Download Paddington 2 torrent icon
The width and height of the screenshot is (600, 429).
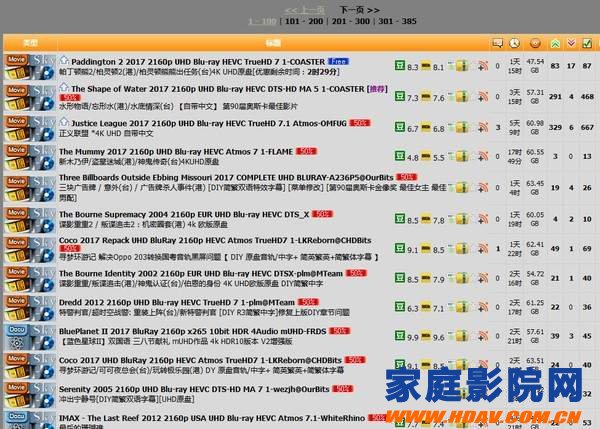click(x=462, y=66)
